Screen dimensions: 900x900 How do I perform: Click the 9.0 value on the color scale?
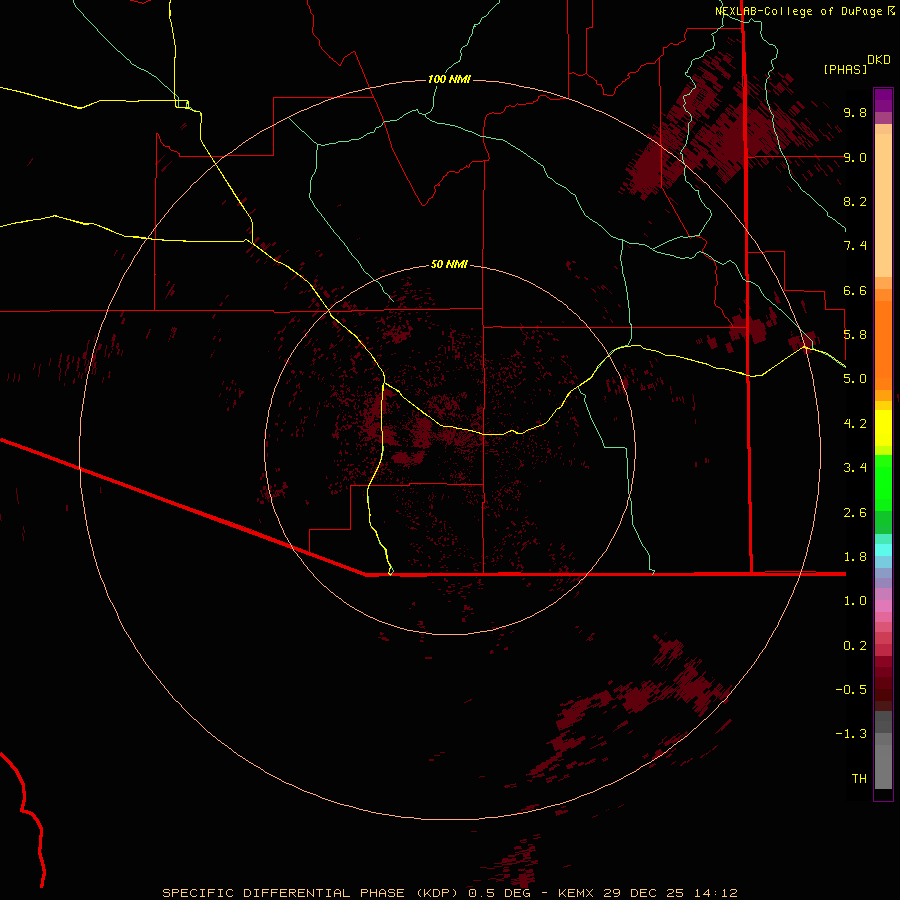coord(855,157)
